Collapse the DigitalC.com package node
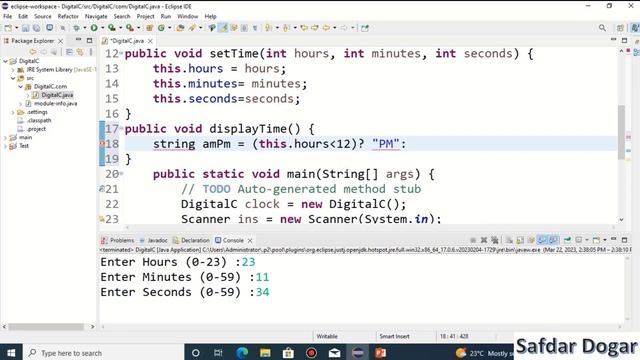This screenshot has height=360, width=640. [x=20, y=87]
